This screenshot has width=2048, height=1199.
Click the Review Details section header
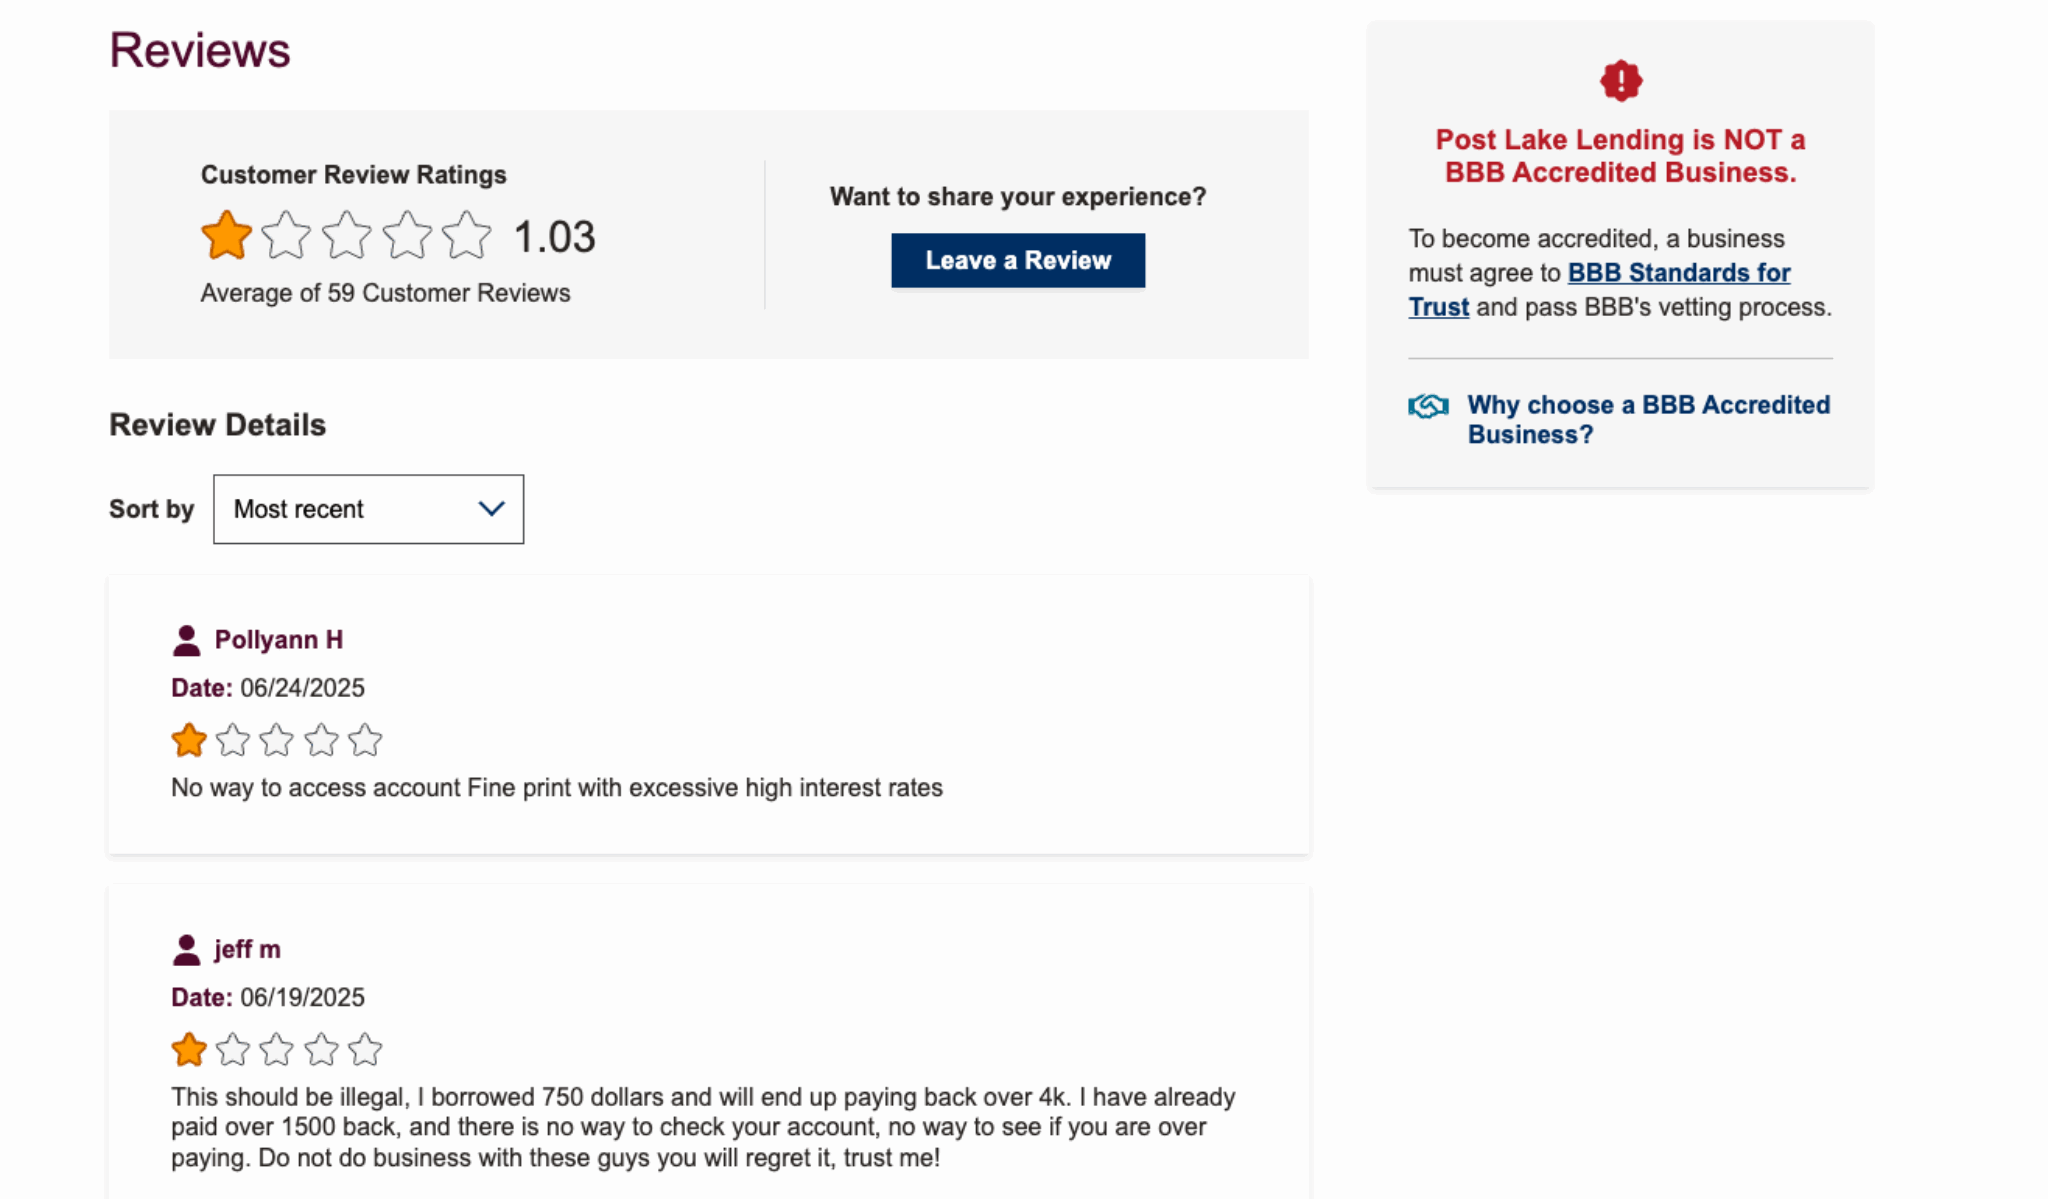pos(216,424)
